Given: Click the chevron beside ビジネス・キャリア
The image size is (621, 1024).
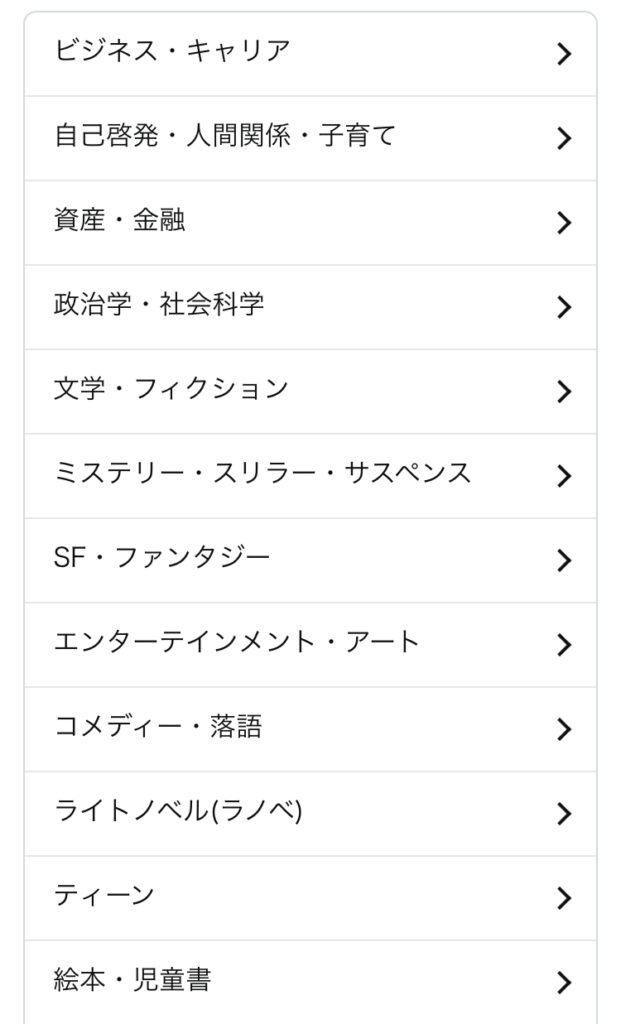Looking at the screenshot, I should [x=564, y=54].
